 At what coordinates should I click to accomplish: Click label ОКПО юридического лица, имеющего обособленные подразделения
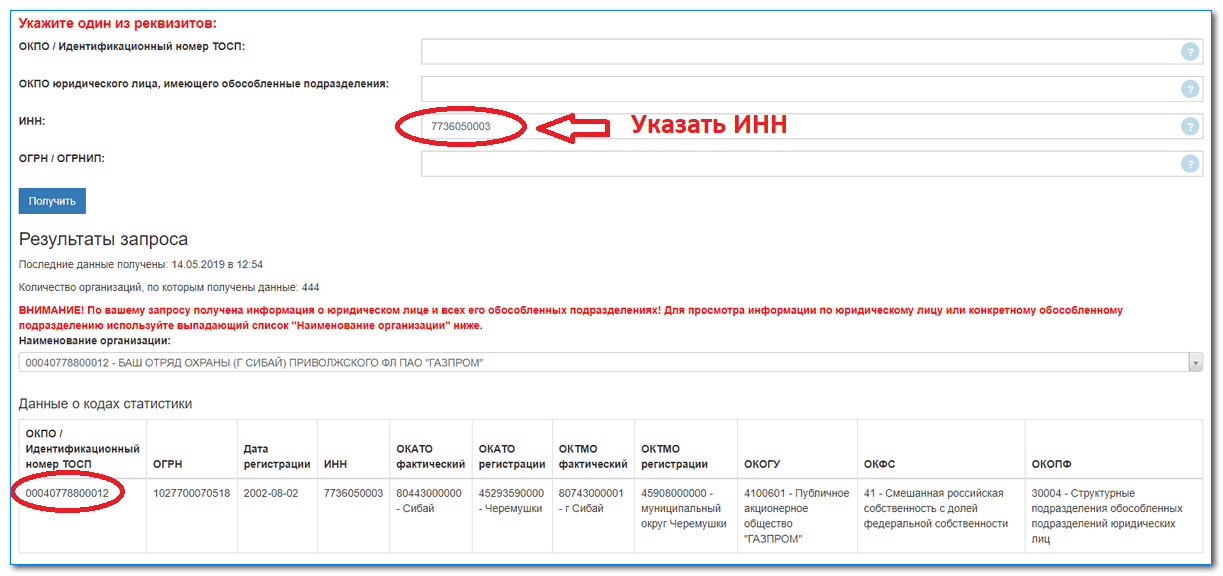pos(204,83)
